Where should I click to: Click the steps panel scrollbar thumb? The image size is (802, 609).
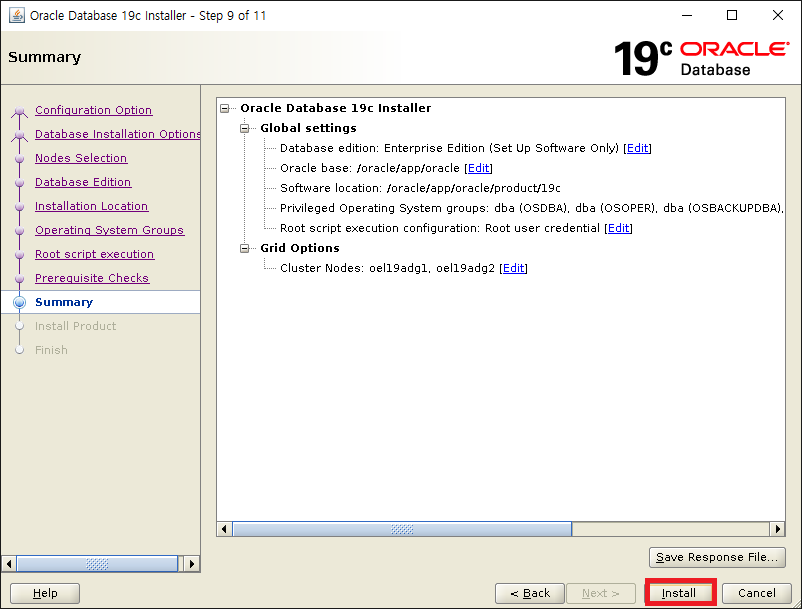click(97, 564)
